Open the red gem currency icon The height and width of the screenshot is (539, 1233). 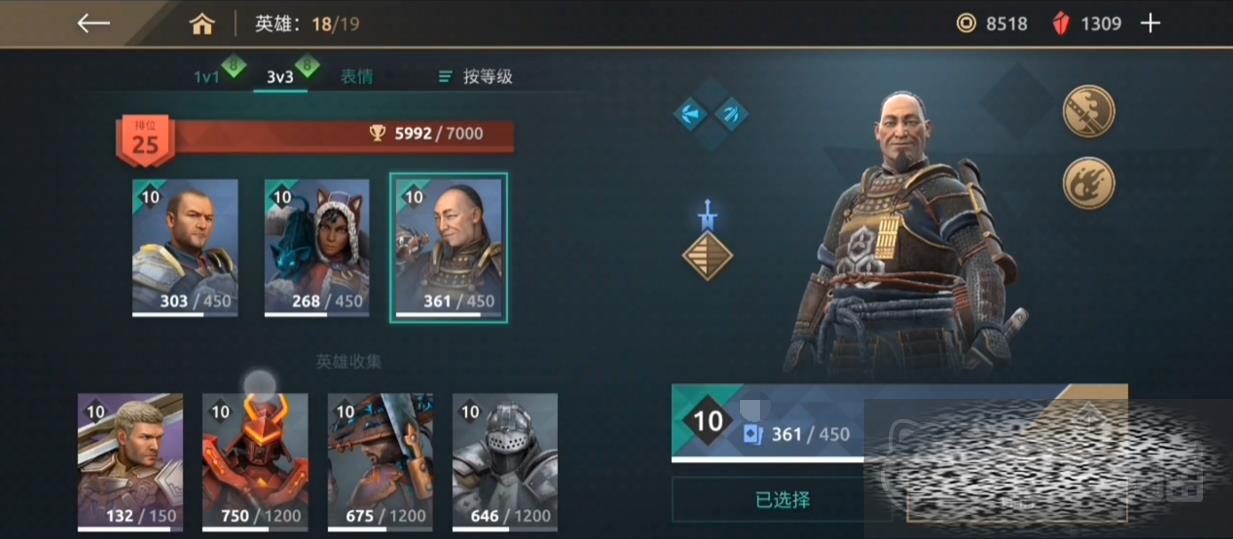click(x=1061, y=23)
